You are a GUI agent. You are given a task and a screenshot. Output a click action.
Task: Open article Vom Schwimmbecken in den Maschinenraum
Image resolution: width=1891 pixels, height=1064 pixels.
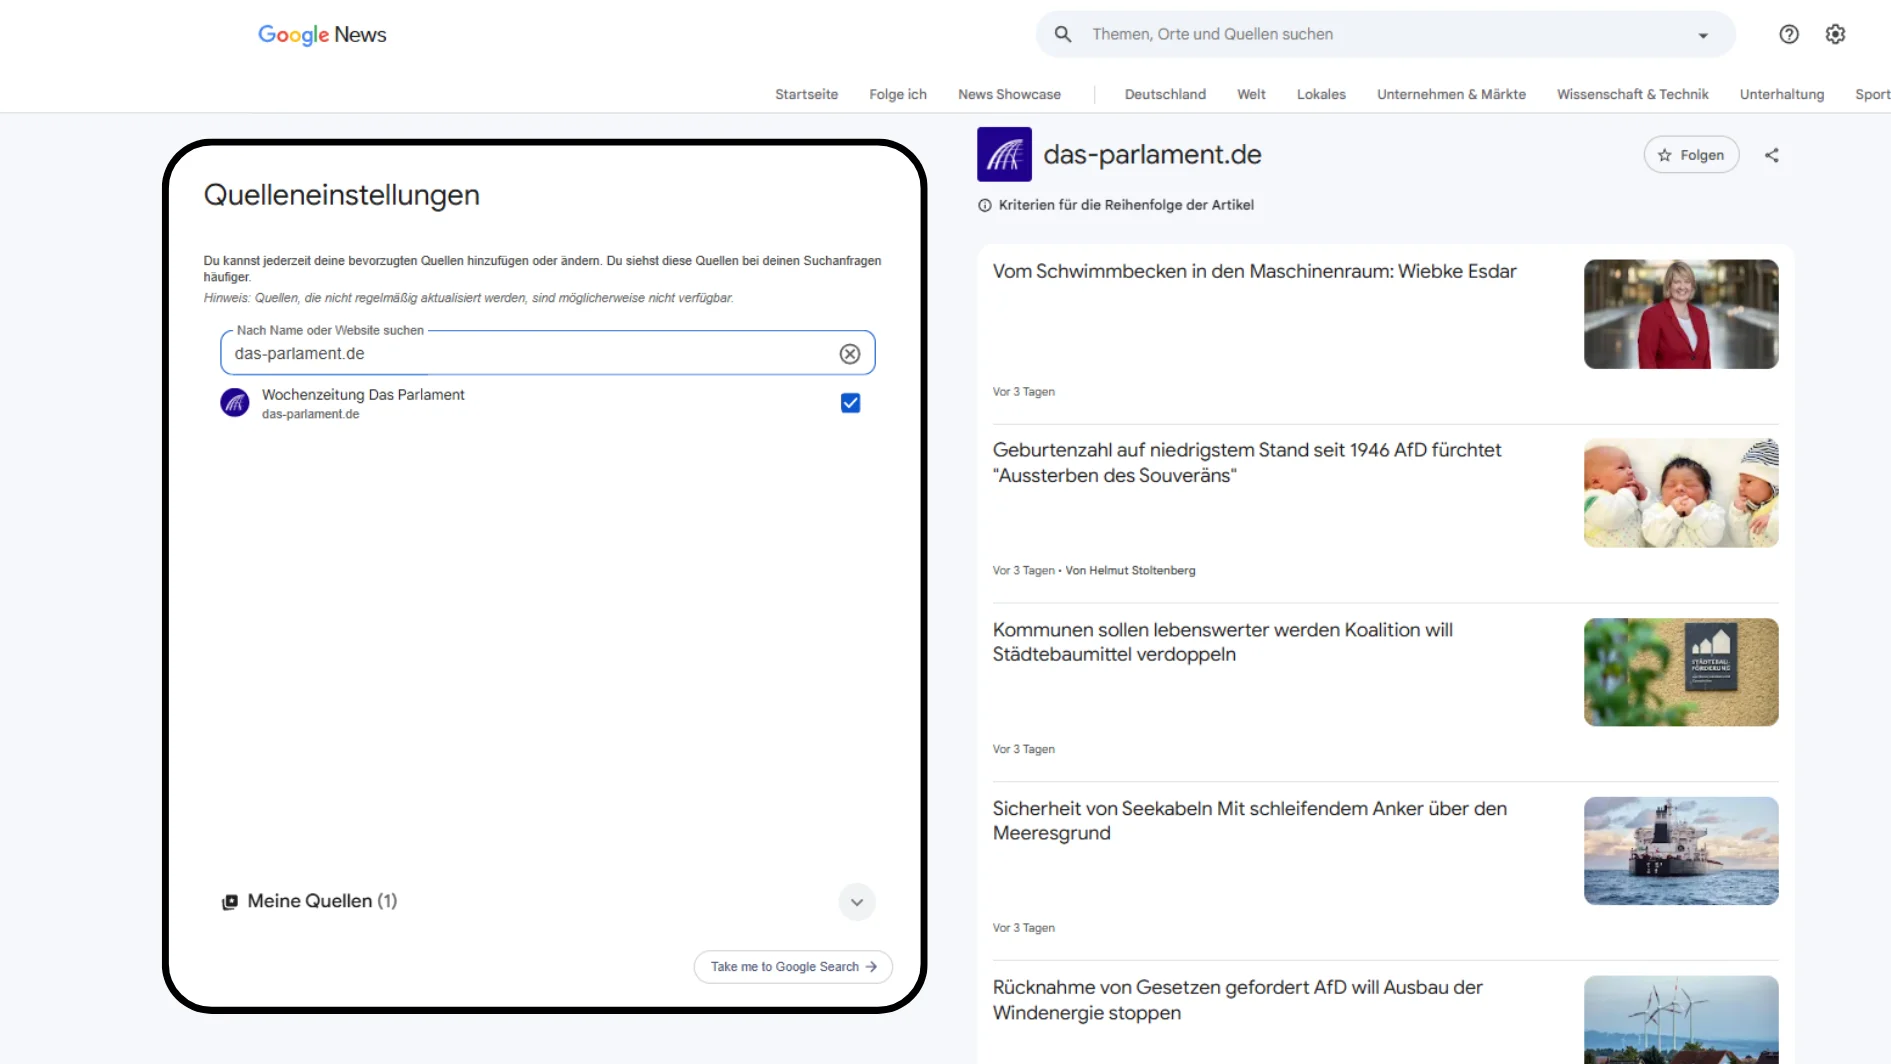tap(1254, 271)
